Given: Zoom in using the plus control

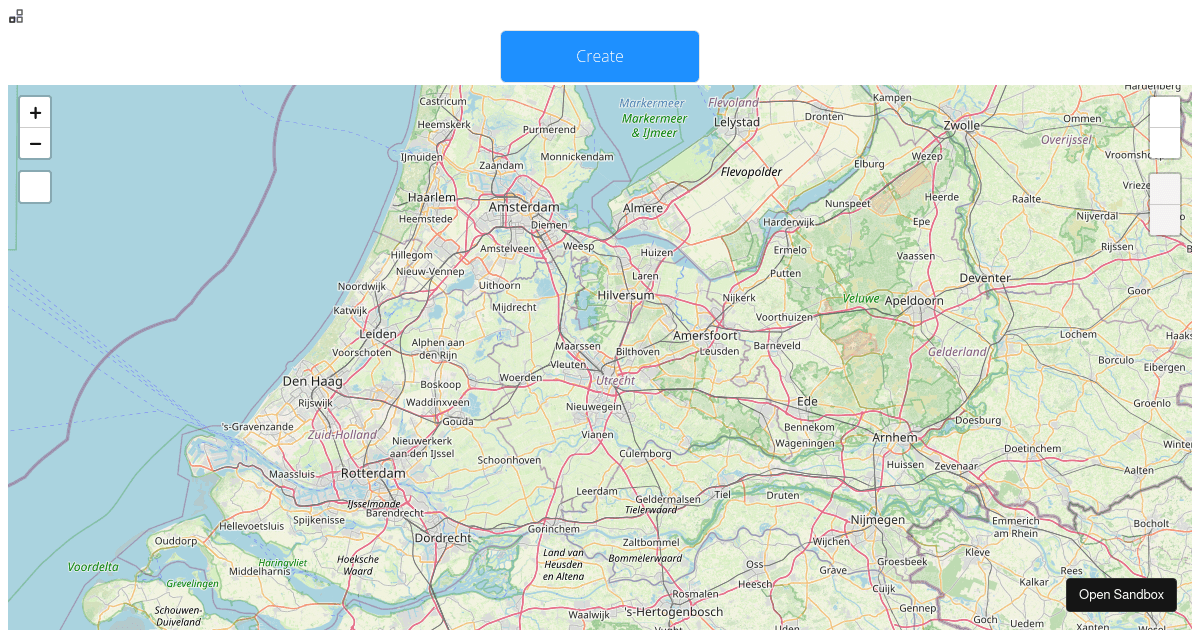Looking at the screenshot, I should pos(35,112).
